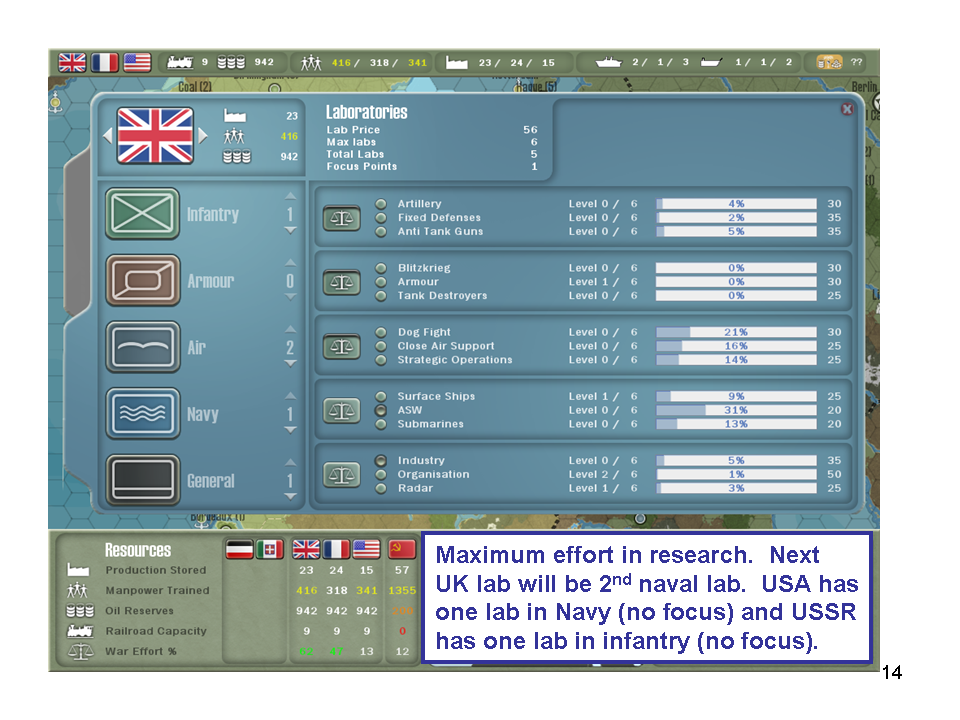Click the UK flag in top bar
Image resolution: width=960 pixels, height=720 pixels.
tap(72, 62)
